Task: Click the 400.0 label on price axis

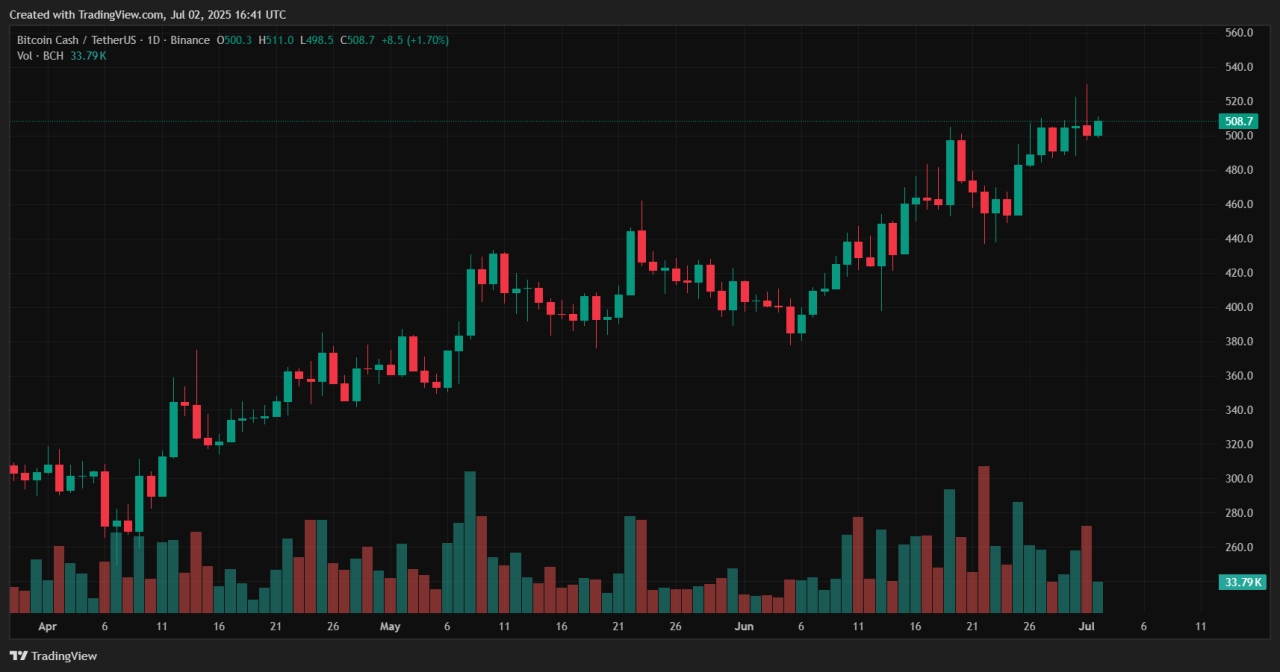Action: click(1239, 307)
